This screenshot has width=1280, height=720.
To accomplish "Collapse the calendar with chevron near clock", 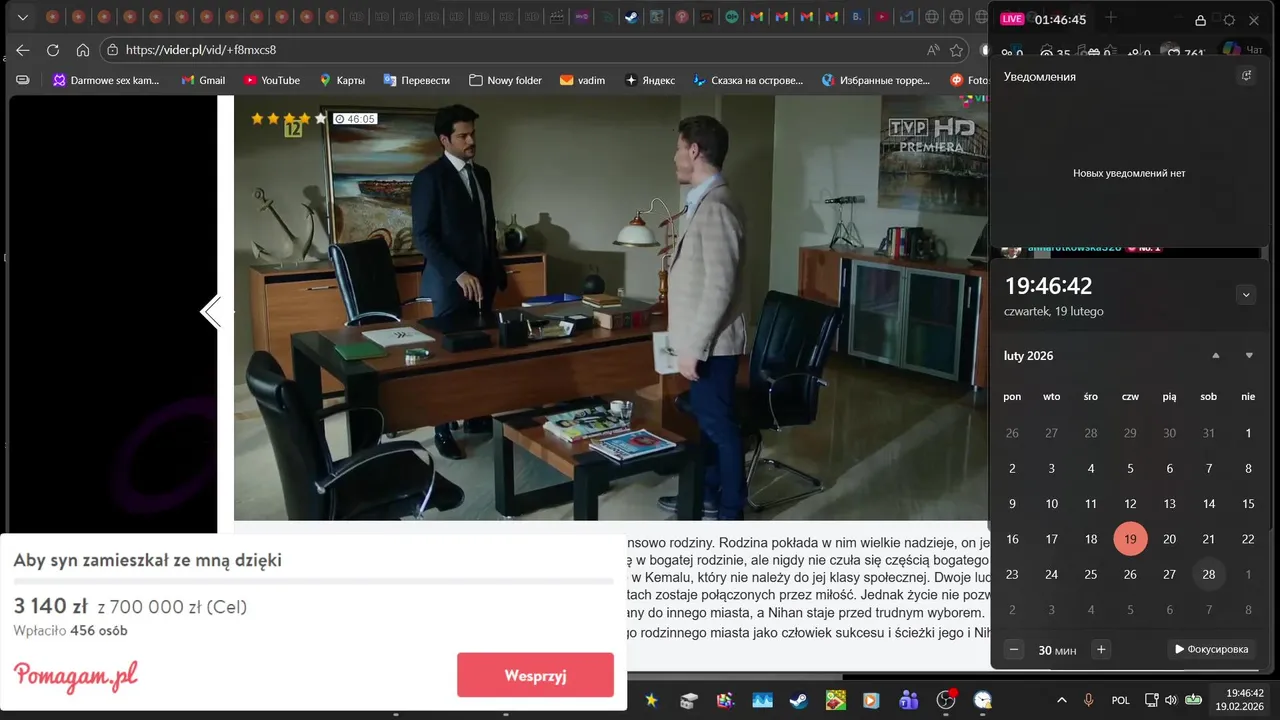I will pyautogui.click(x=1245, y=294).
